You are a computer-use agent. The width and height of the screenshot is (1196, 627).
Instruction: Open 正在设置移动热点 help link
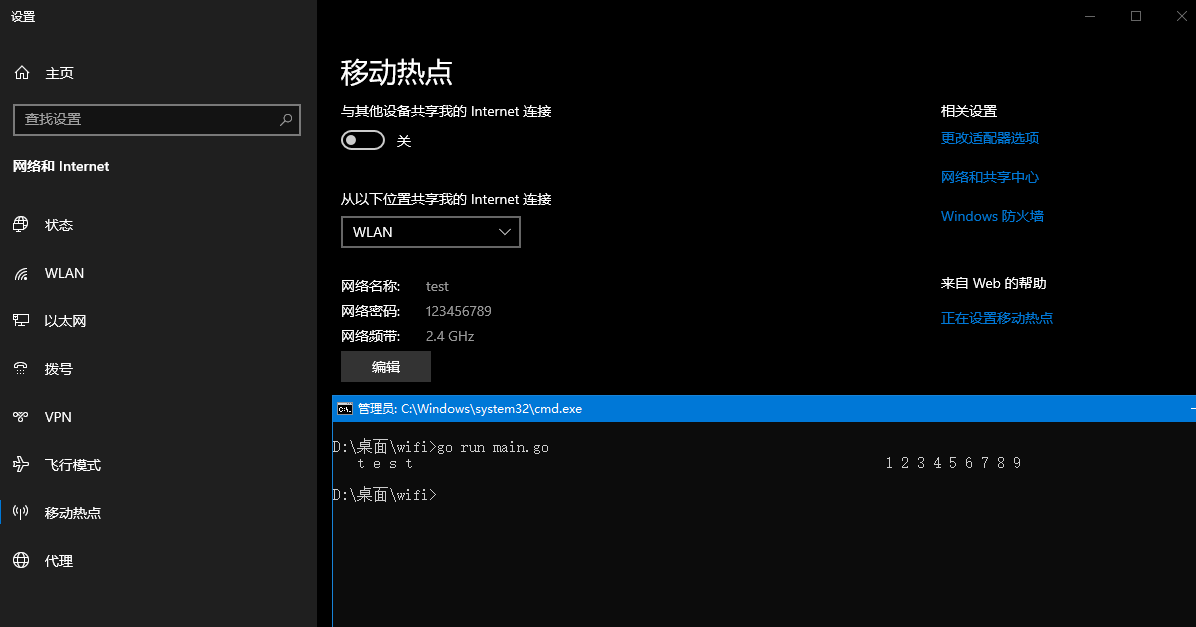coord(996,318)
